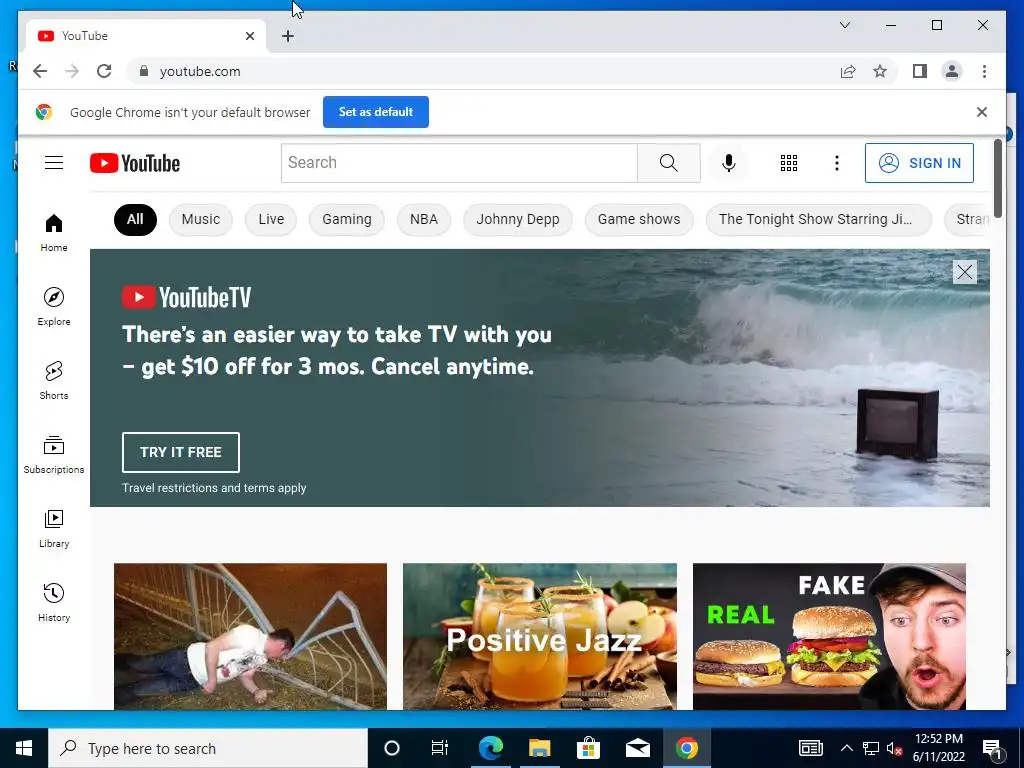
Task: Select the Johnny Depp filter chip
Action: pyautogui.click(x=518, y=219)
